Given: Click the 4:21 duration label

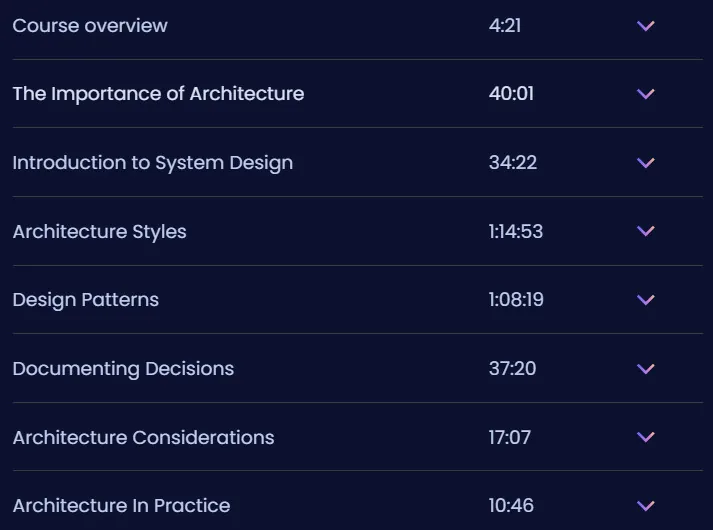Looking at the screenshot, I should pos(505,25).
